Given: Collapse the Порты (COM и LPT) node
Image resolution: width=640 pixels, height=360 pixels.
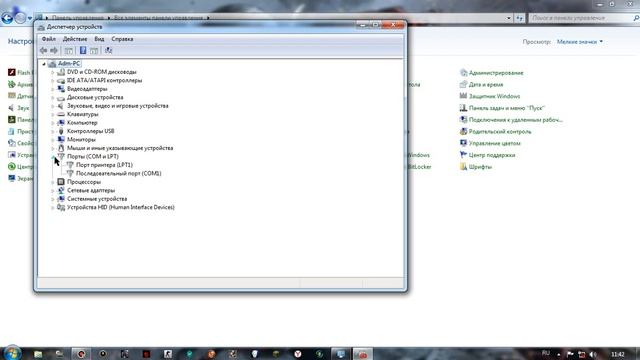Looking at the screenshot, I should (x=53, y=157).
